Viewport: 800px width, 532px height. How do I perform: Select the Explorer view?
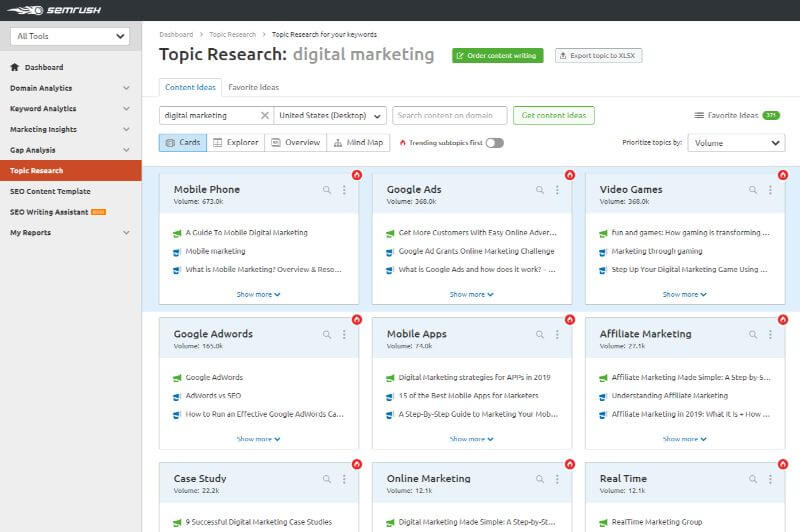[x=236, y=142]
